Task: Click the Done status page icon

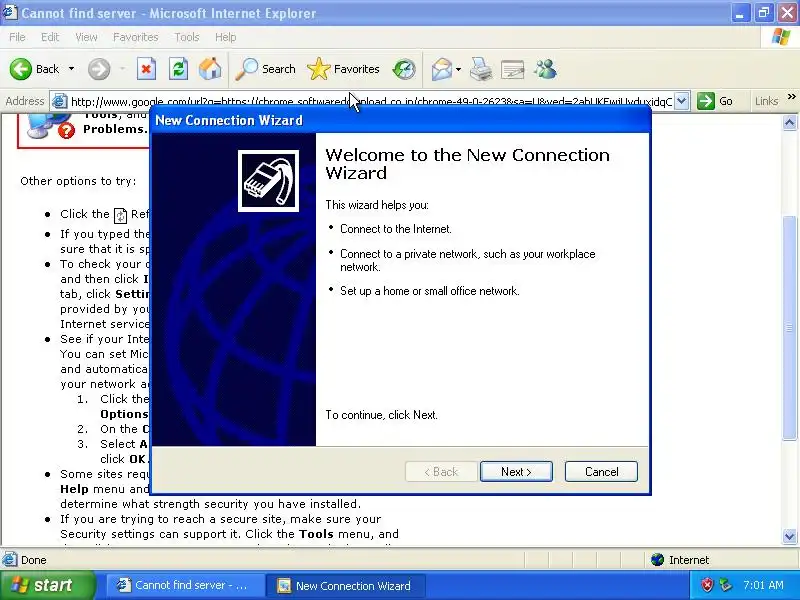Action: pyautogui.click(x=9, y=560)
